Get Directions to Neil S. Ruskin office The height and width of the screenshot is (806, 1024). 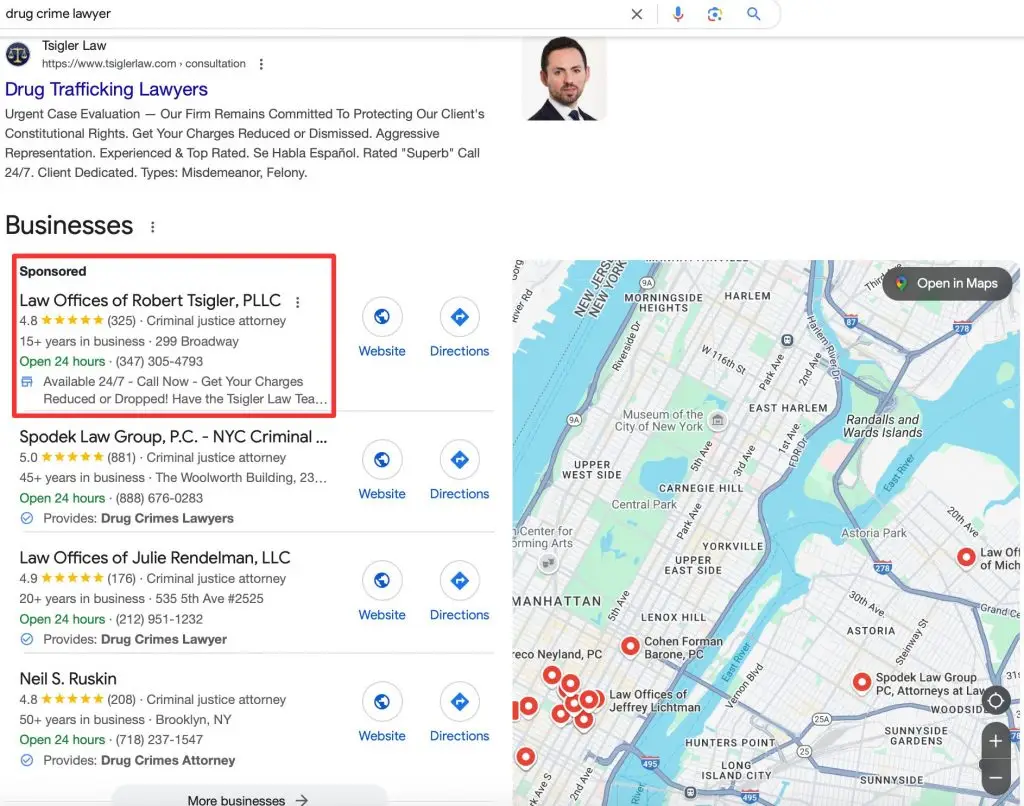point(459,703)
